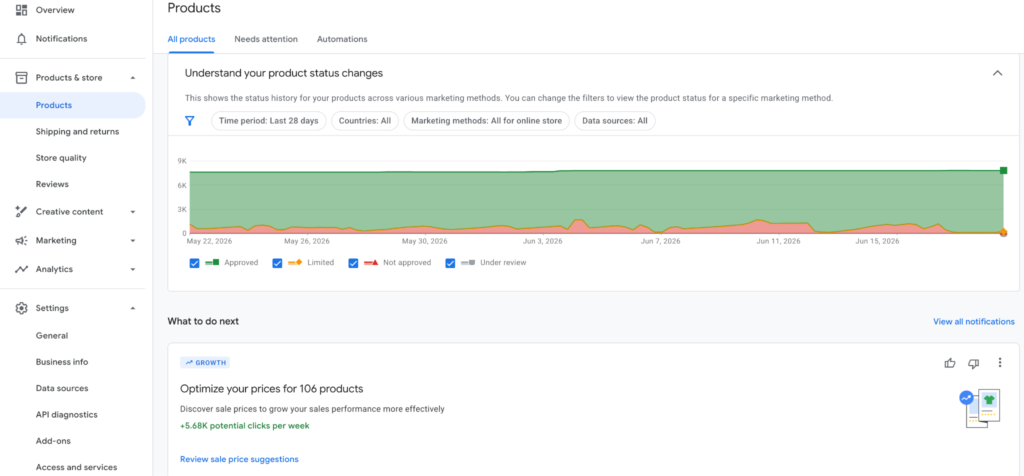This screenshot has height=476, width=1024.
Task: Click the thumbs up feedback icon
Action: pos(950,363)
